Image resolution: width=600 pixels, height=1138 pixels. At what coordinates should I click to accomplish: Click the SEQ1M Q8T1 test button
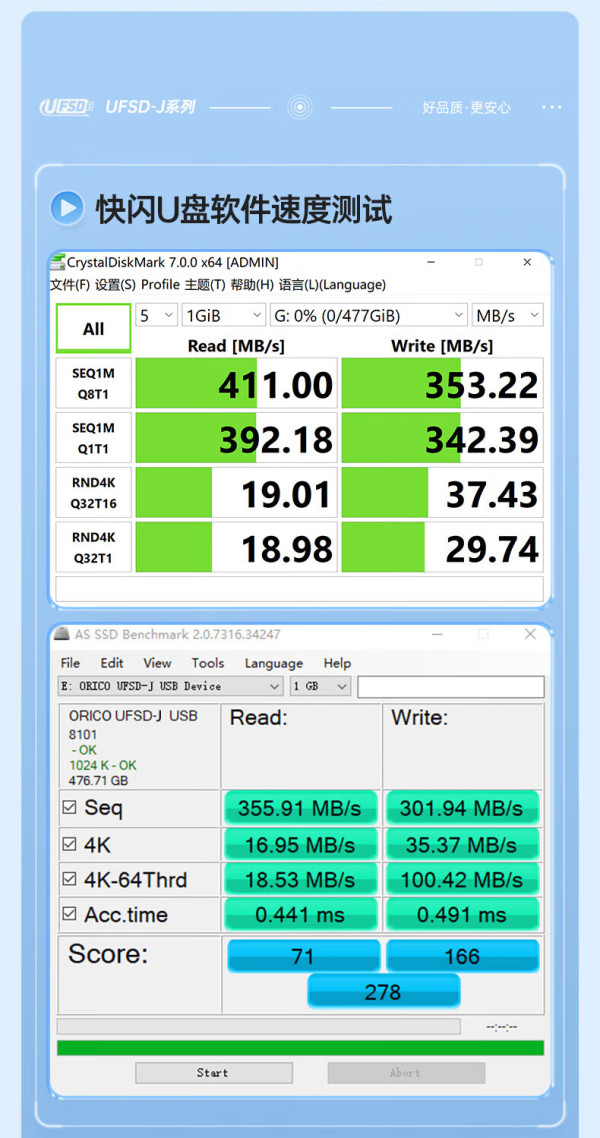(94, 383)
